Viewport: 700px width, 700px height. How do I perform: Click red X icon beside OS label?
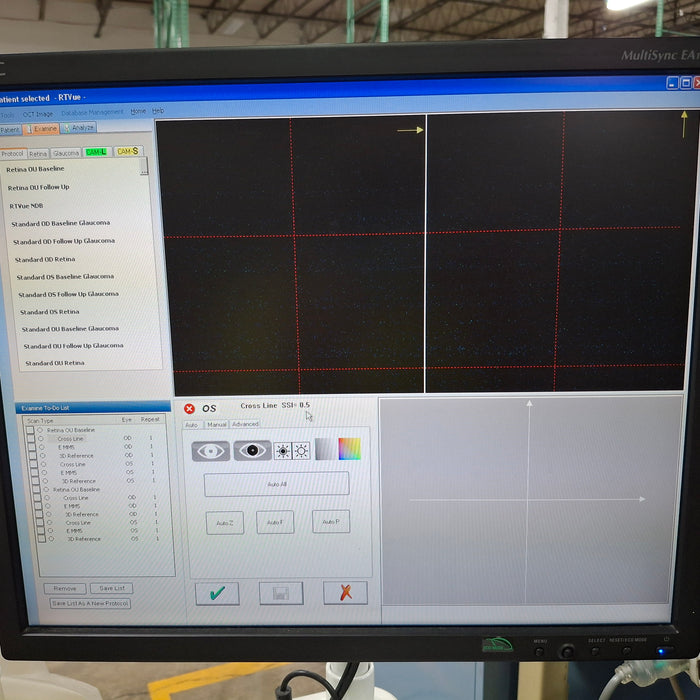pos(189,408)
